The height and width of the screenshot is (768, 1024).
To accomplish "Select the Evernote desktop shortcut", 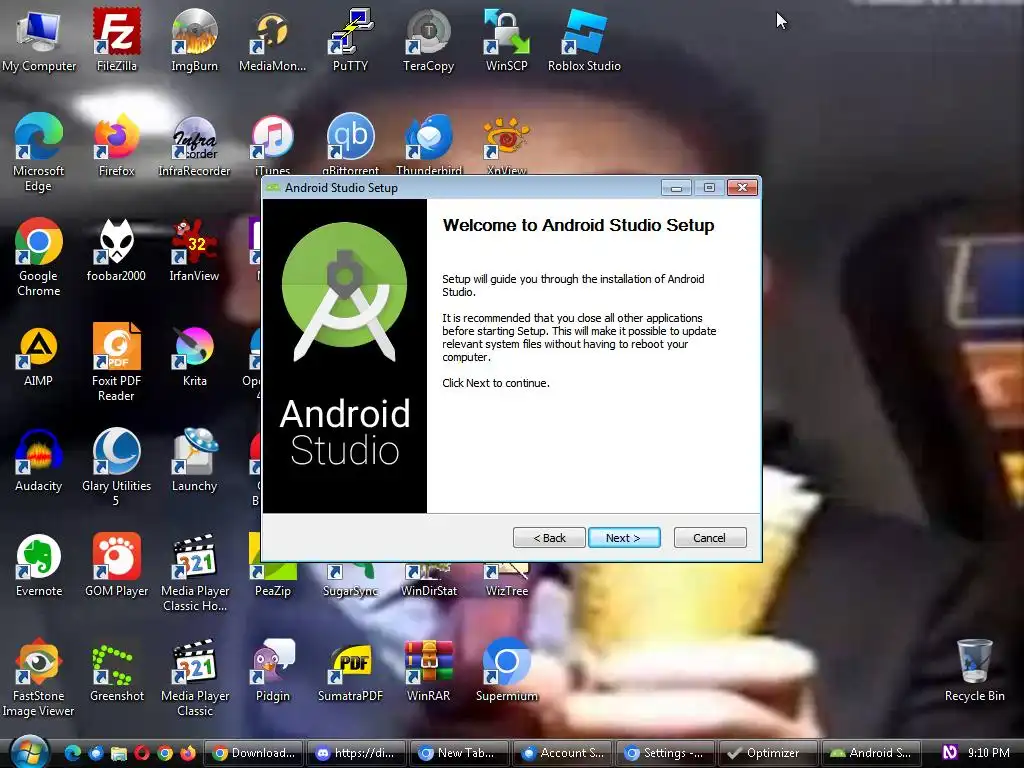I will 39,566.
